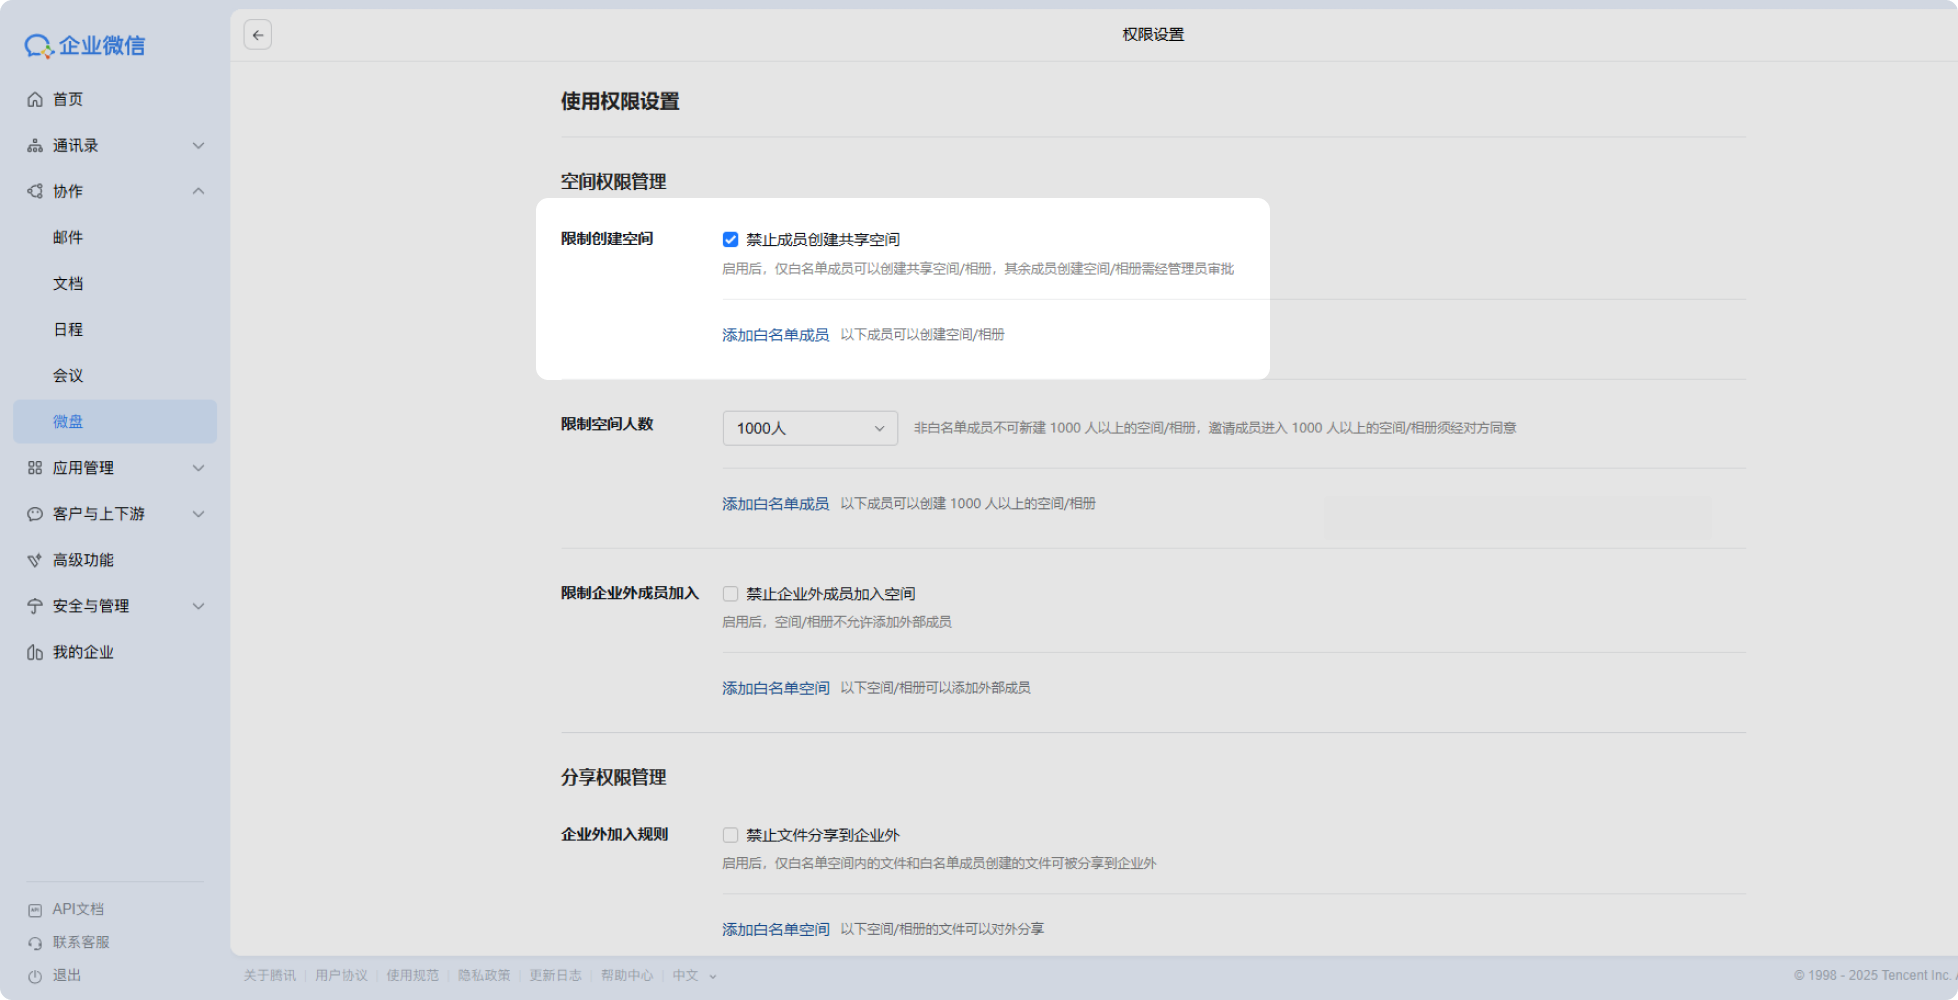Click the contacts icon beside 通讯录
Screen dimensions: 1958x1000
click(x=35, y=145)
